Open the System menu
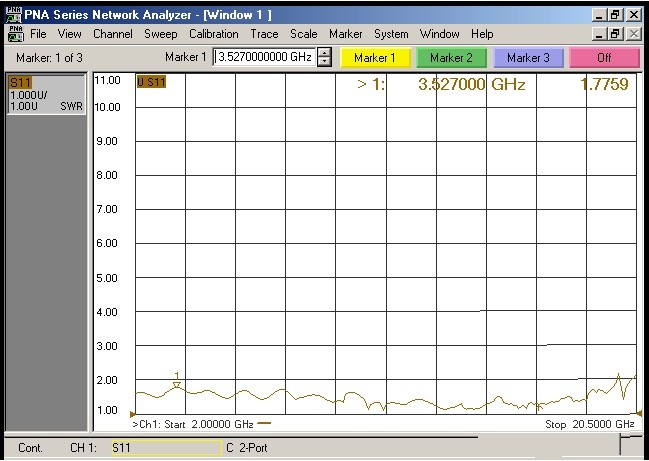The image size is (649, 461). click(x=391, y=34)
